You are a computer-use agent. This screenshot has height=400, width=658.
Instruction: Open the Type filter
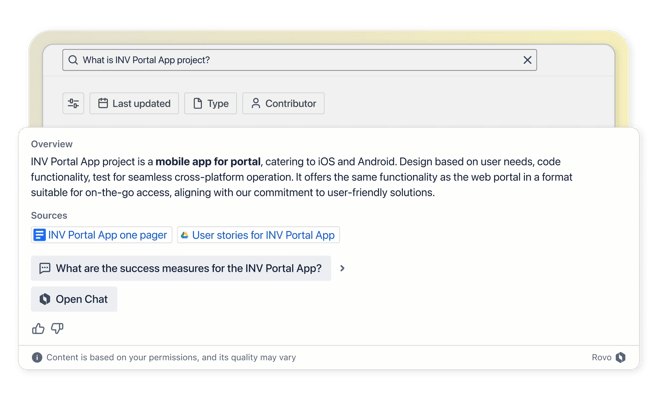pyautogui.click(x=211, y=103)
